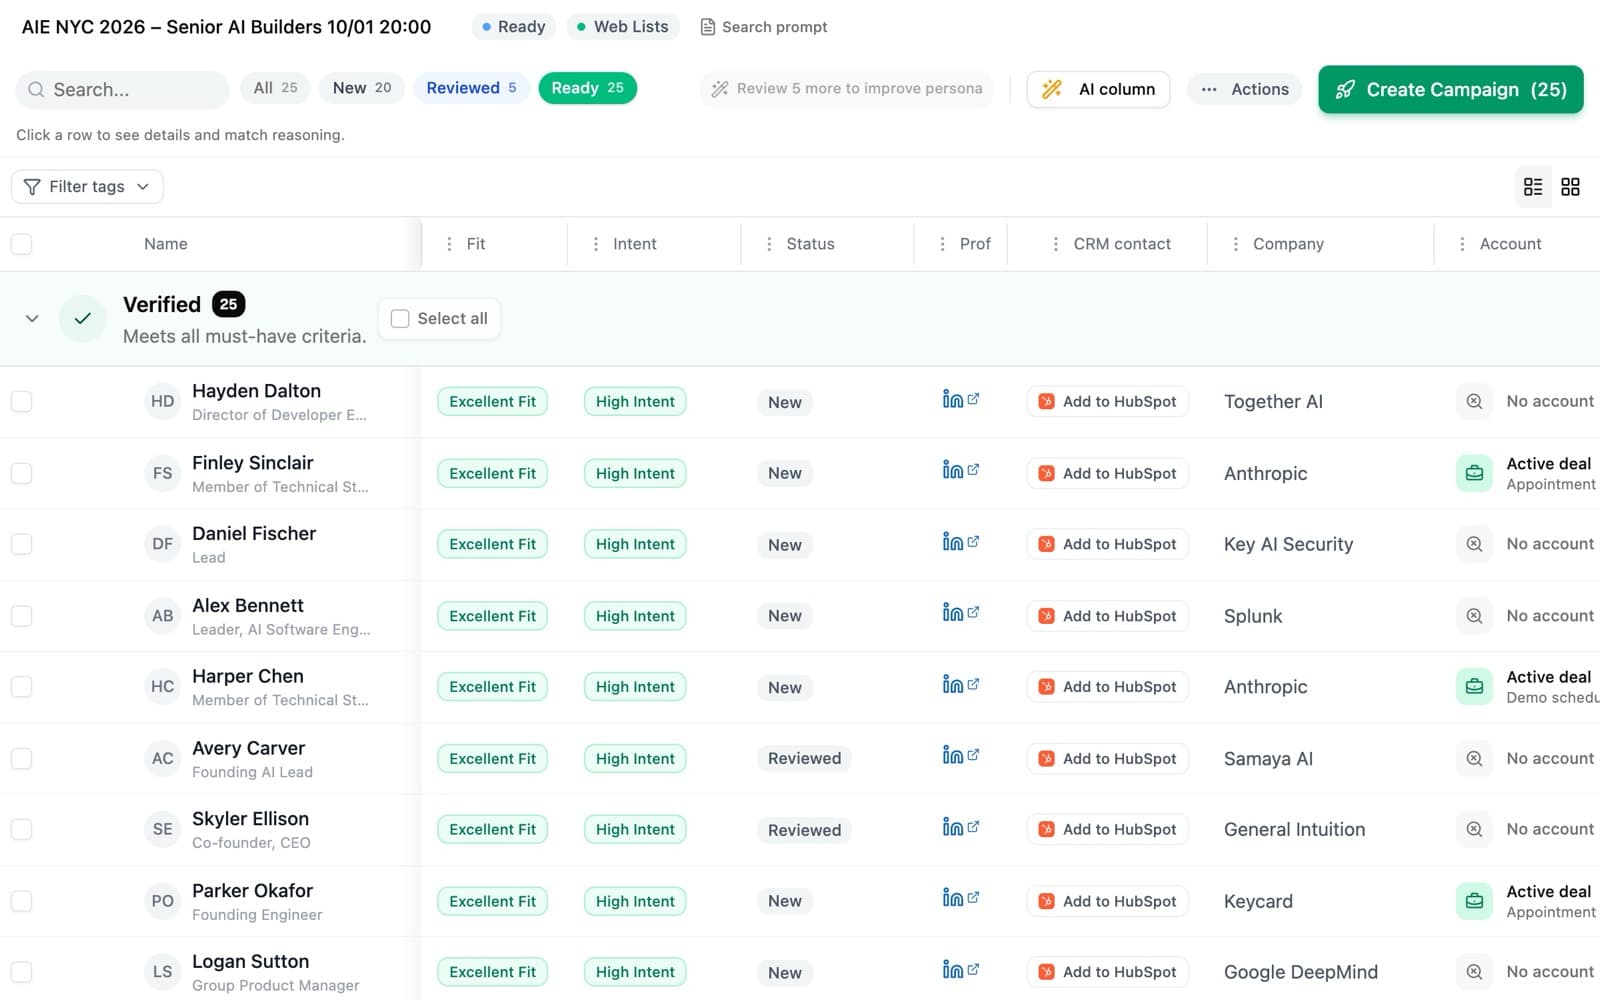The width and height of the screenshot is (1600, 1000).
Task: Add Skyler Ellison to HubSpot
Action: pos(1107,829)
